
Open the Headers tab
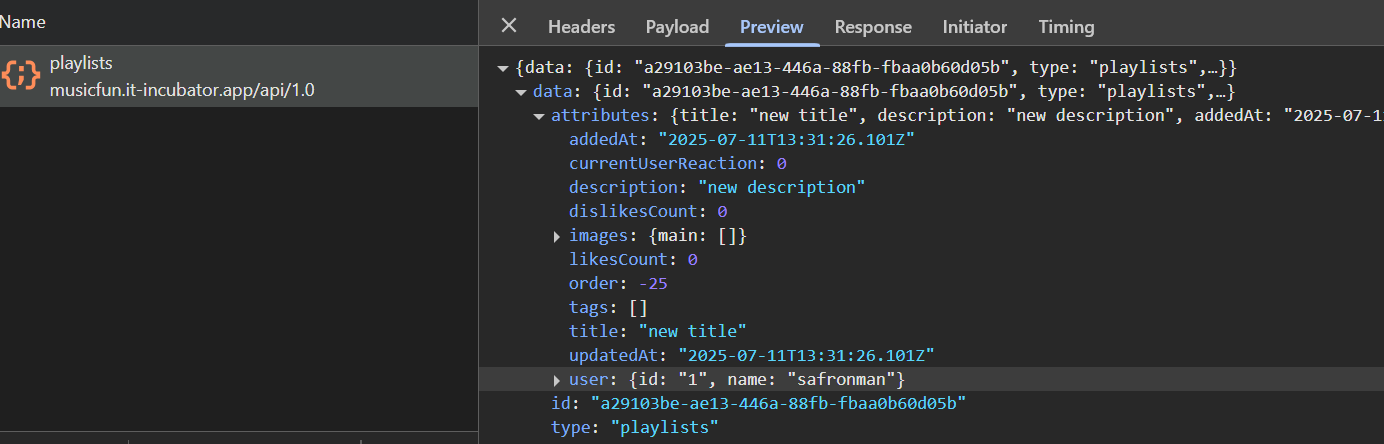pos(581,27)
